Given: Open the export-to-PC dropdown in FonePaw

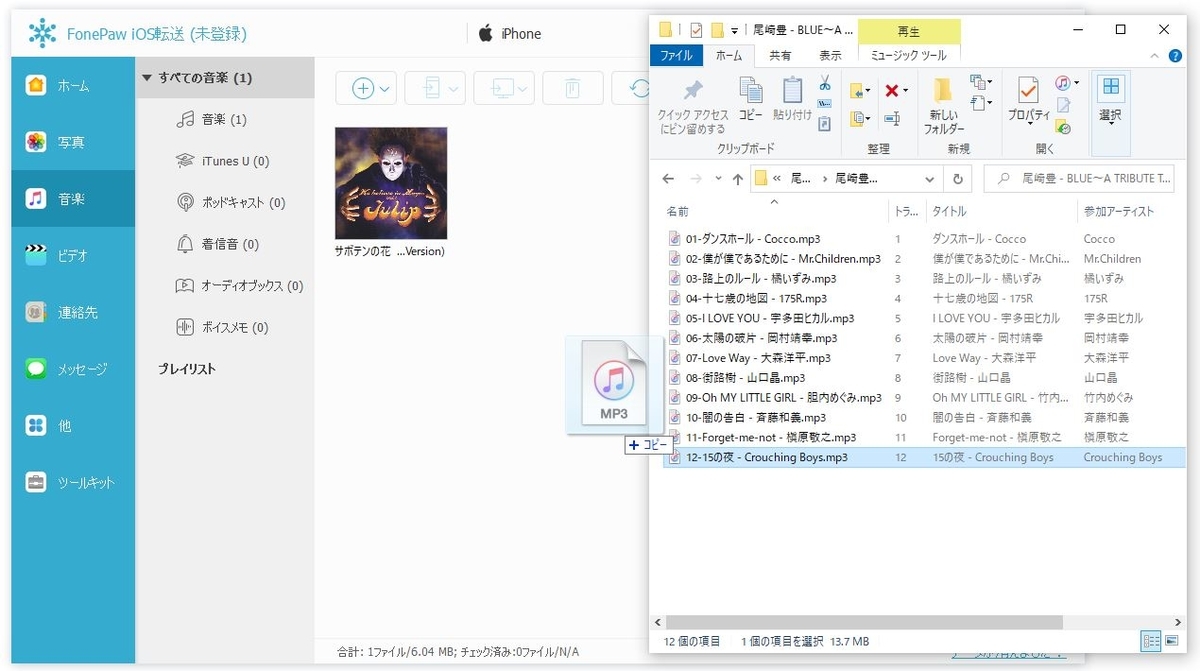Looking at the screenshot, I should point(505,88).
